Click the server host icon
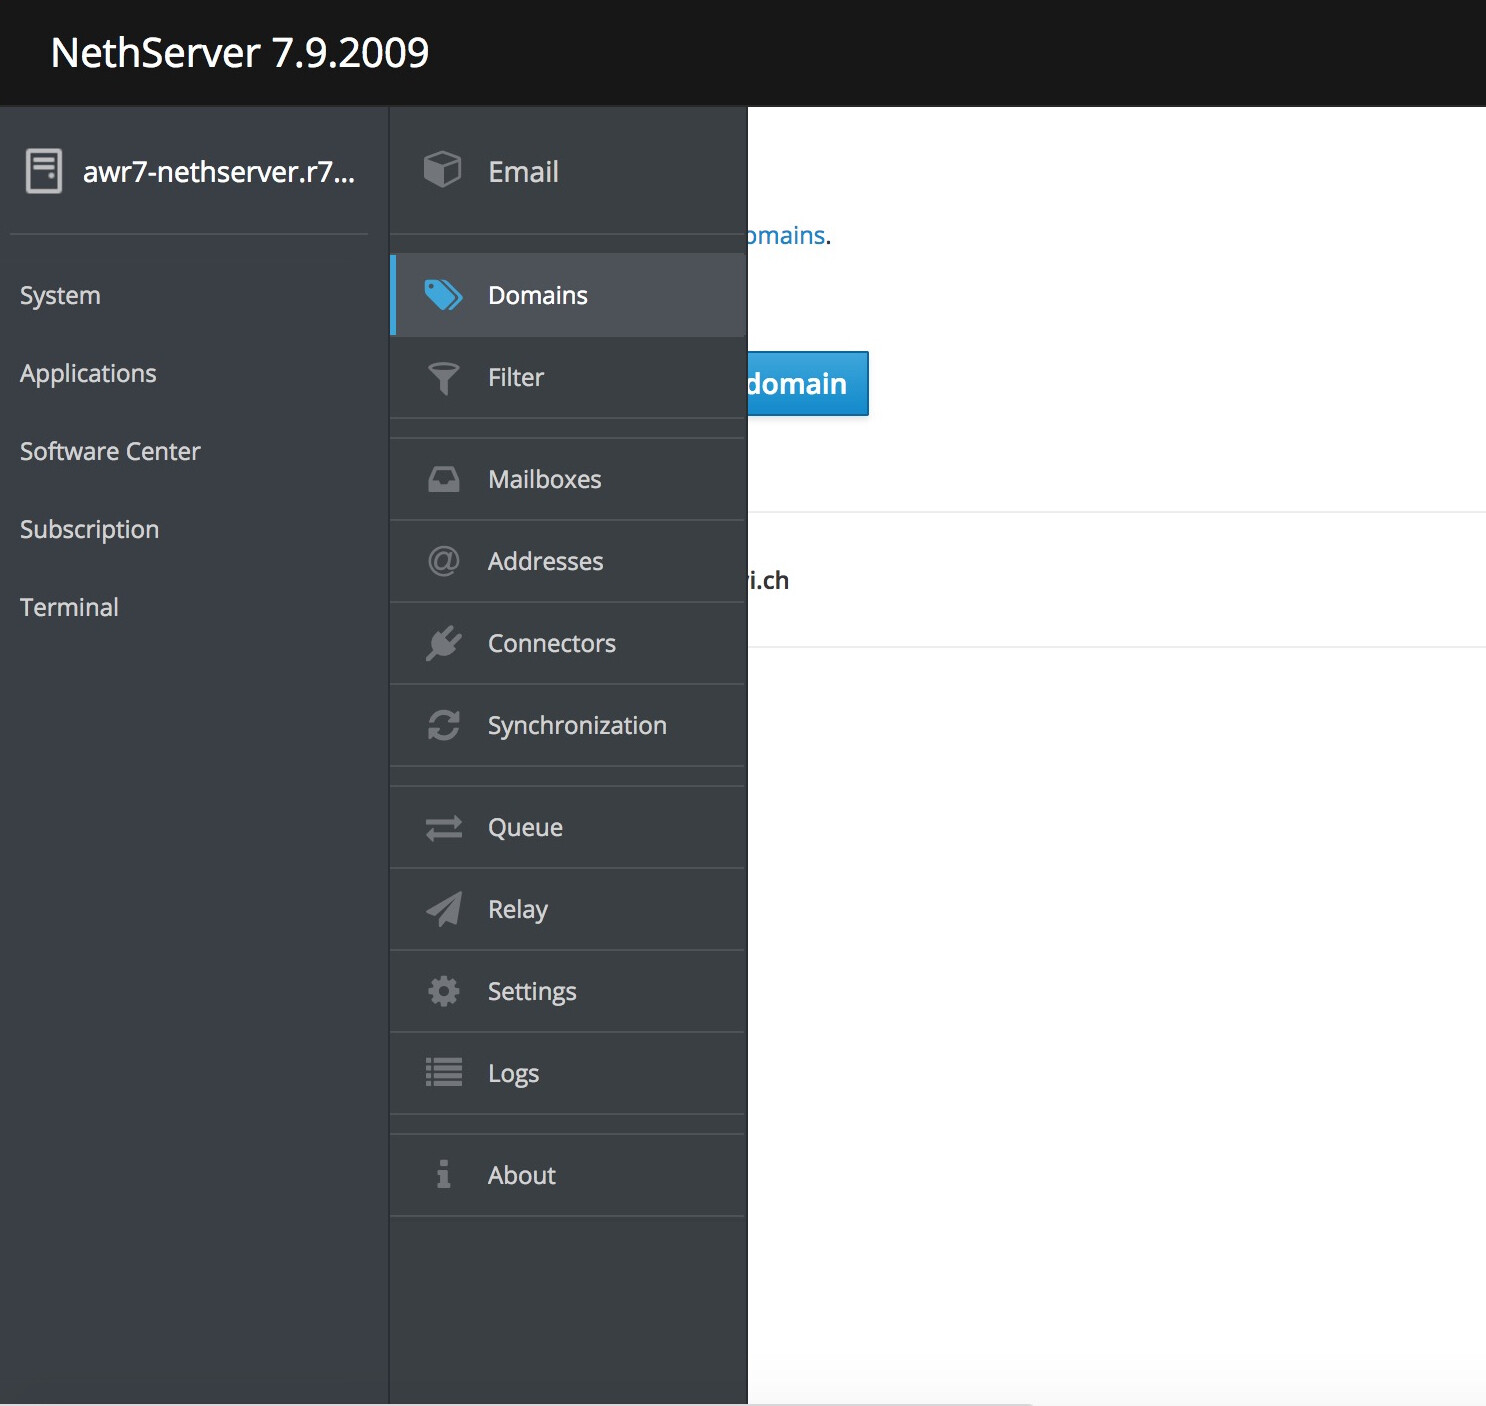The image size is (1486, 1406). click(x=44, y=171)
